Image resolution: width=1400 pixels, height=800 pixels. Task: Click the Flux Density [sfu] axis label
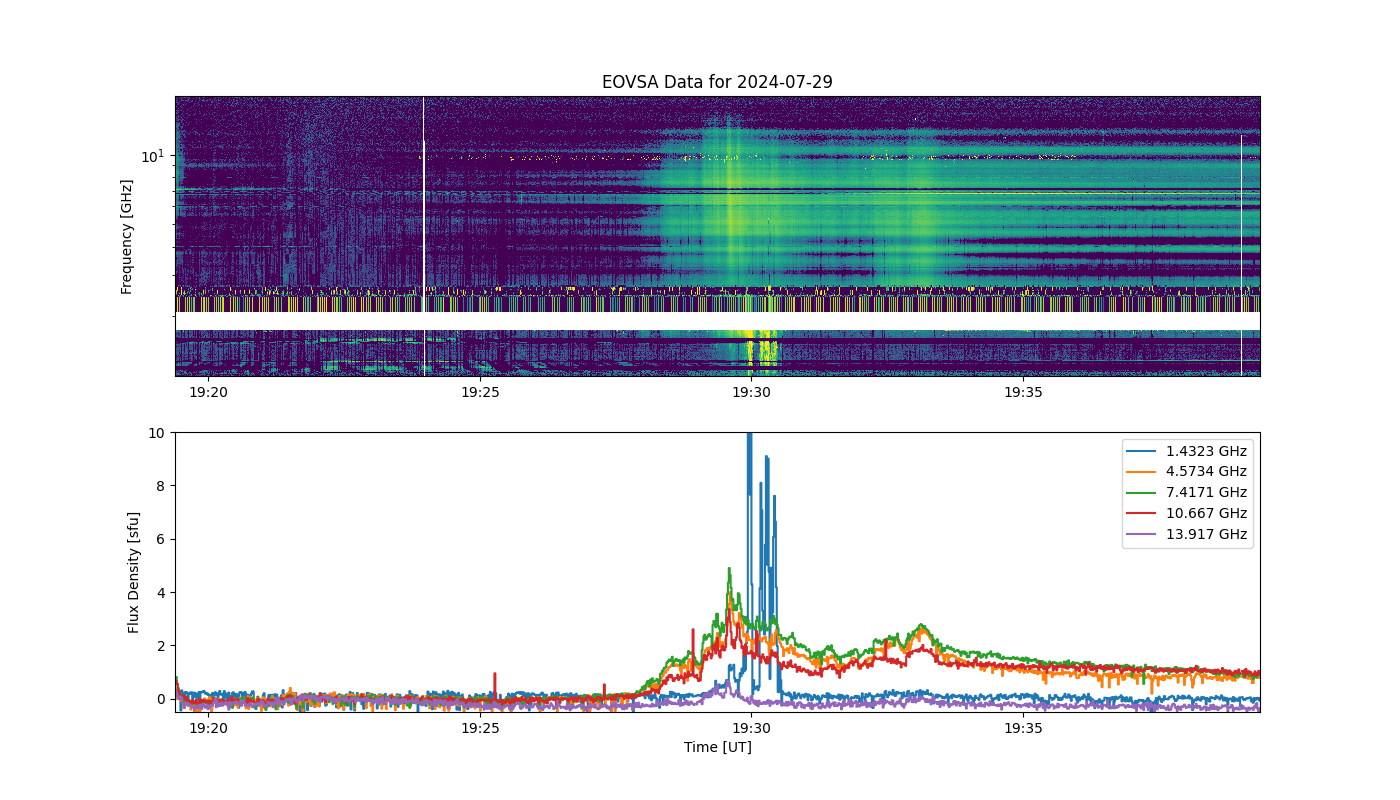tap(133, 572)
